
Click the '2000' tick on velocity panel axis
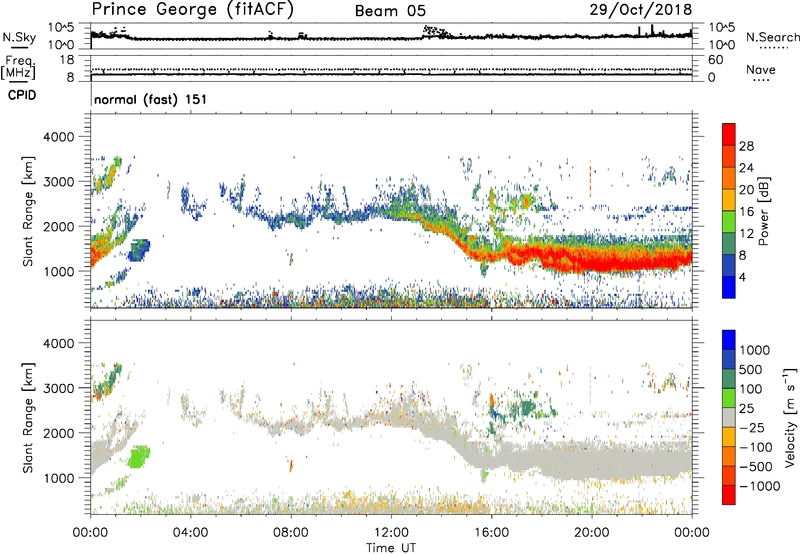pos(58,433)
